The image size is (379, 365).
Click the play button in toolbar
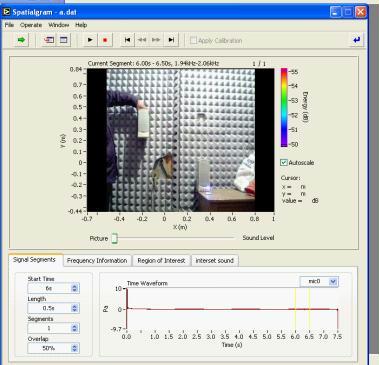90,40
